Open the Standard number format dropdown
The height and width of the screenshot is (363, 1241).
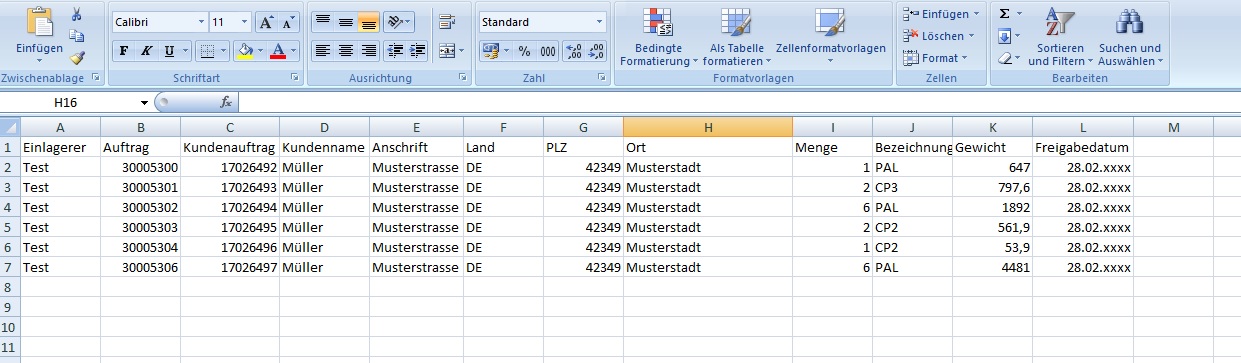[599, 22]
